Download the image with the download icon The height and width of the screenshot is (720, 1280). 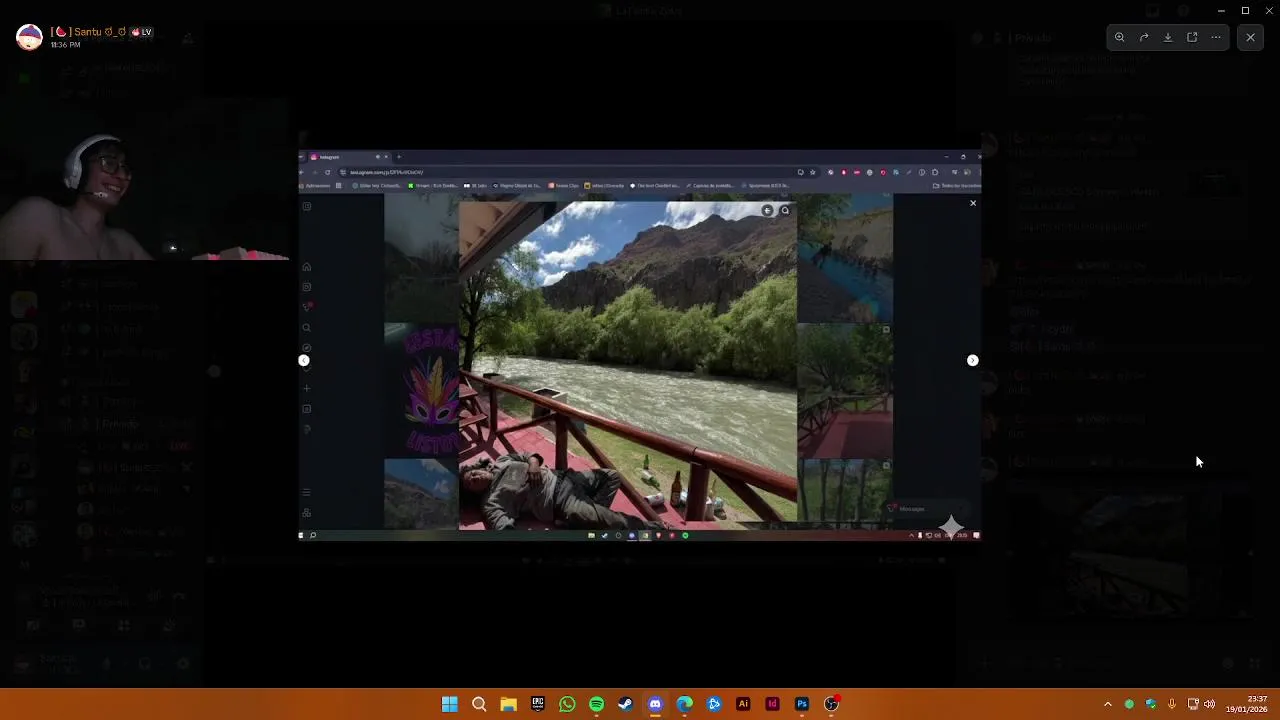(x=1168, y=37)
